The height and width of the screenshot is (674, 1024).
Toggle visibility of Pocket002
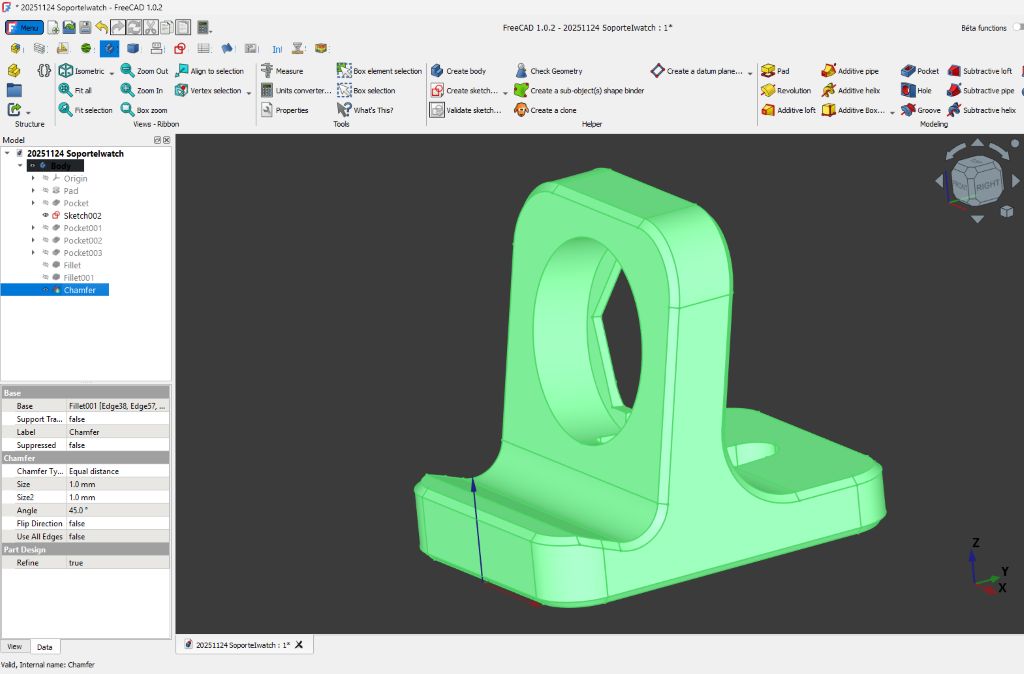[x=46, y=240]
